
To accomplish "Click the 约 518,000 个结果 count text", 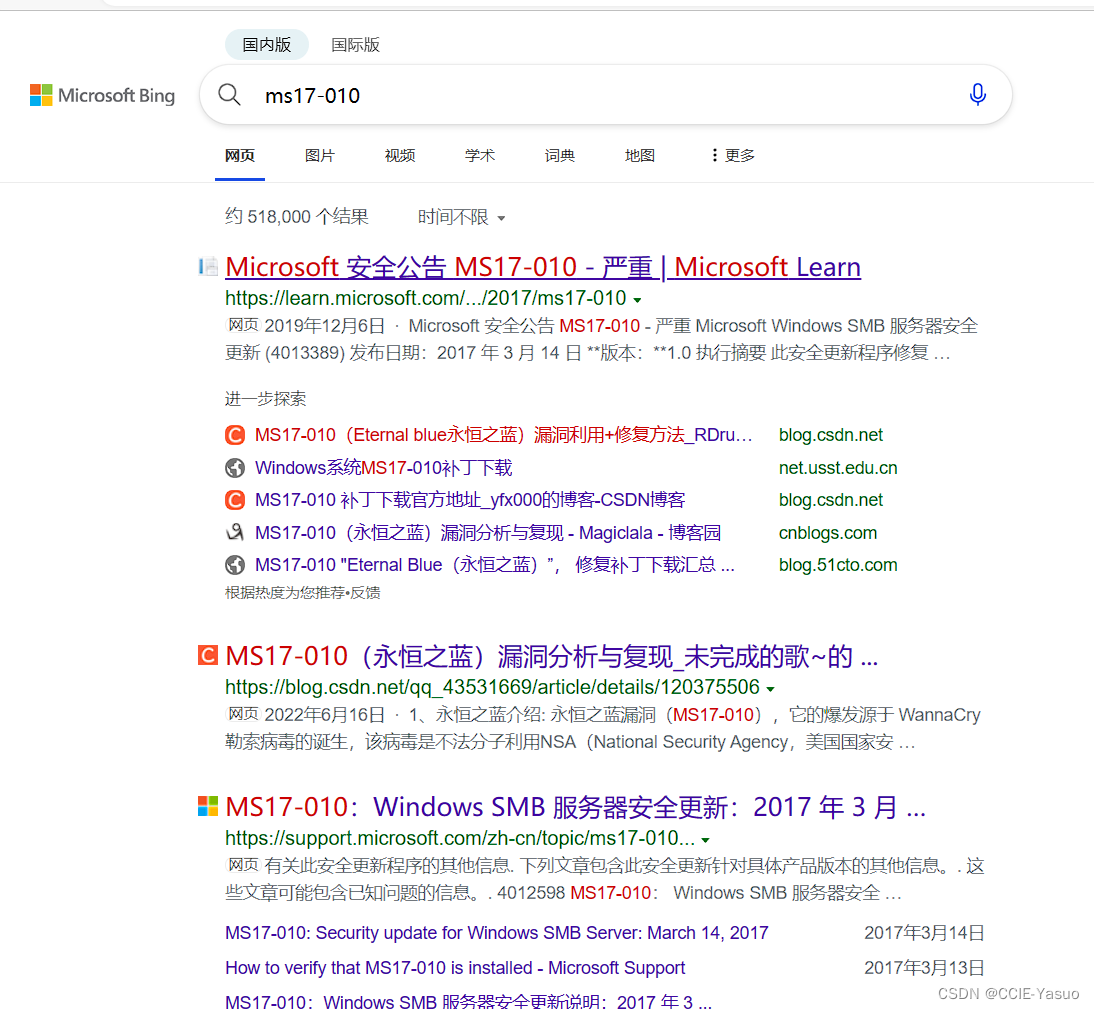I will pyautogui.click(x=297, y=217).
